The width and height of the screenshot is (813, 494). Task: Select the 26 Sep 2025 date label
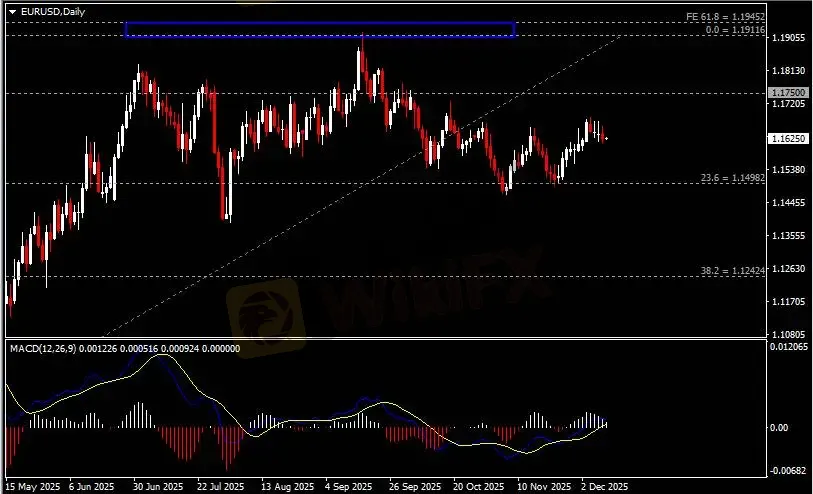tap(415, 487)
